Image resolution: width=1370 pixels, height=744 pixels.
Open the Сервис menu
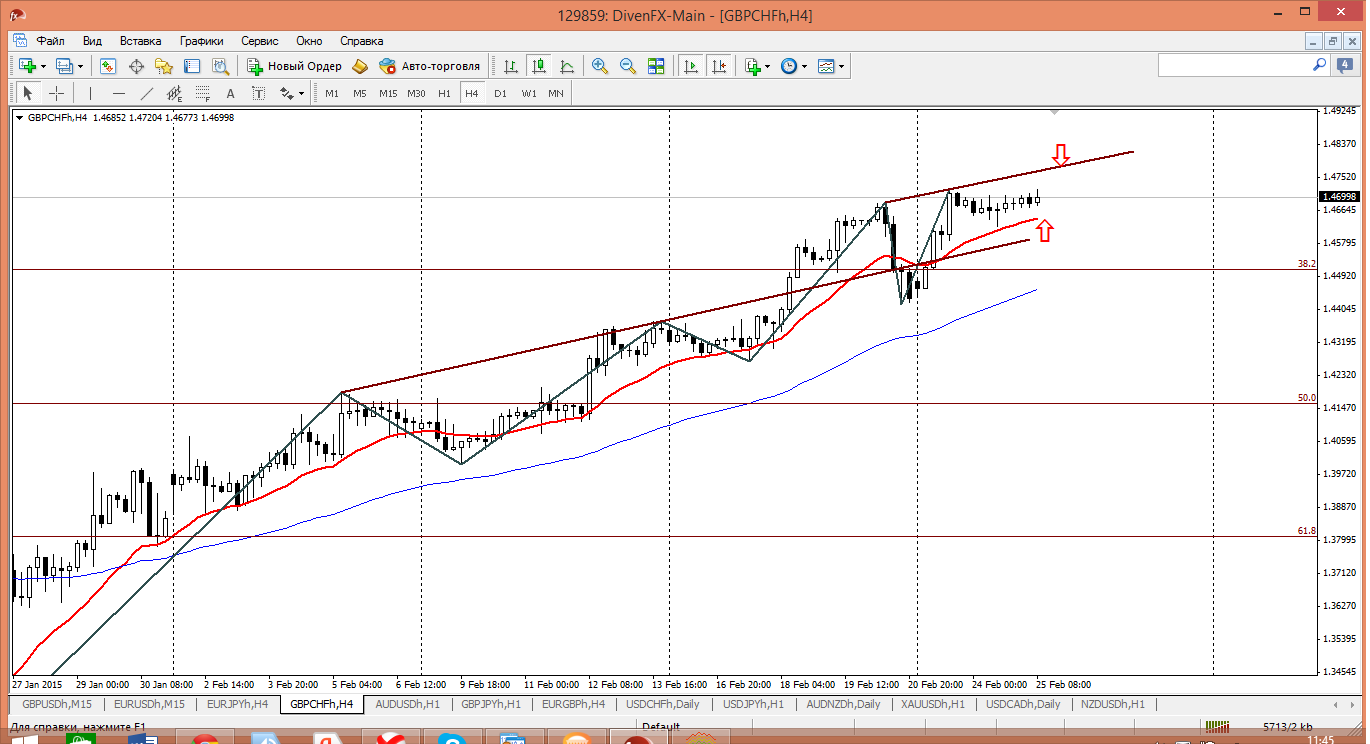pyautogui.click(x=260, y=41)
